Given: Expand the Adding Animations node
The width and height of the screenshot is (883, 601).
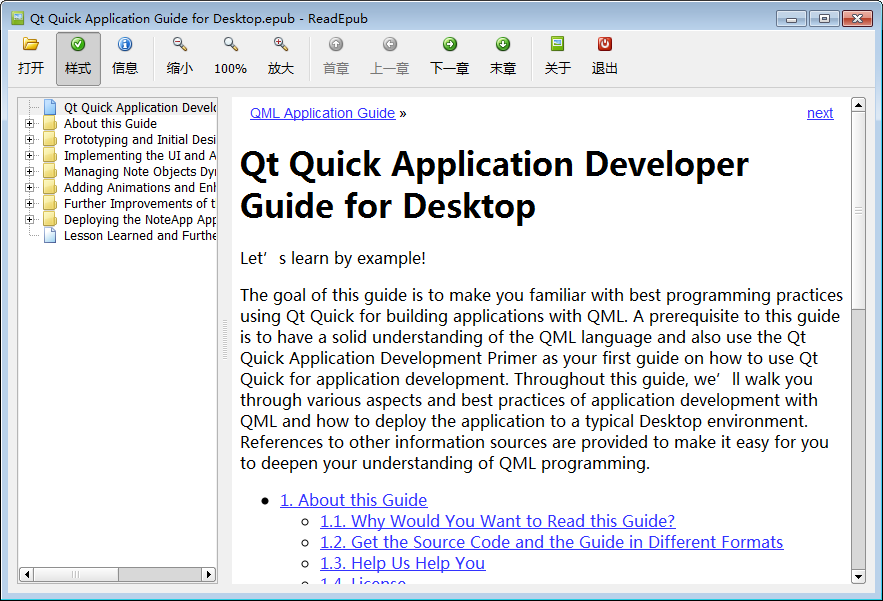Looking at the screenshot, I should click(29, 188).
